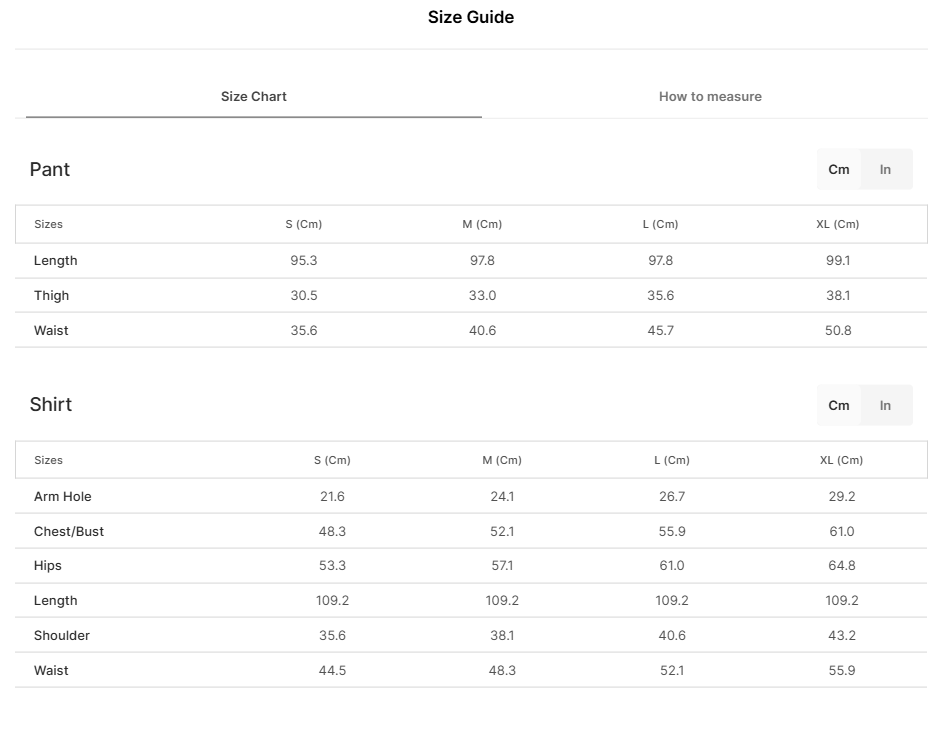This screenshot has height=737, width=938.
Task: Click the Shirt section title
Action: tap(51, 405)
